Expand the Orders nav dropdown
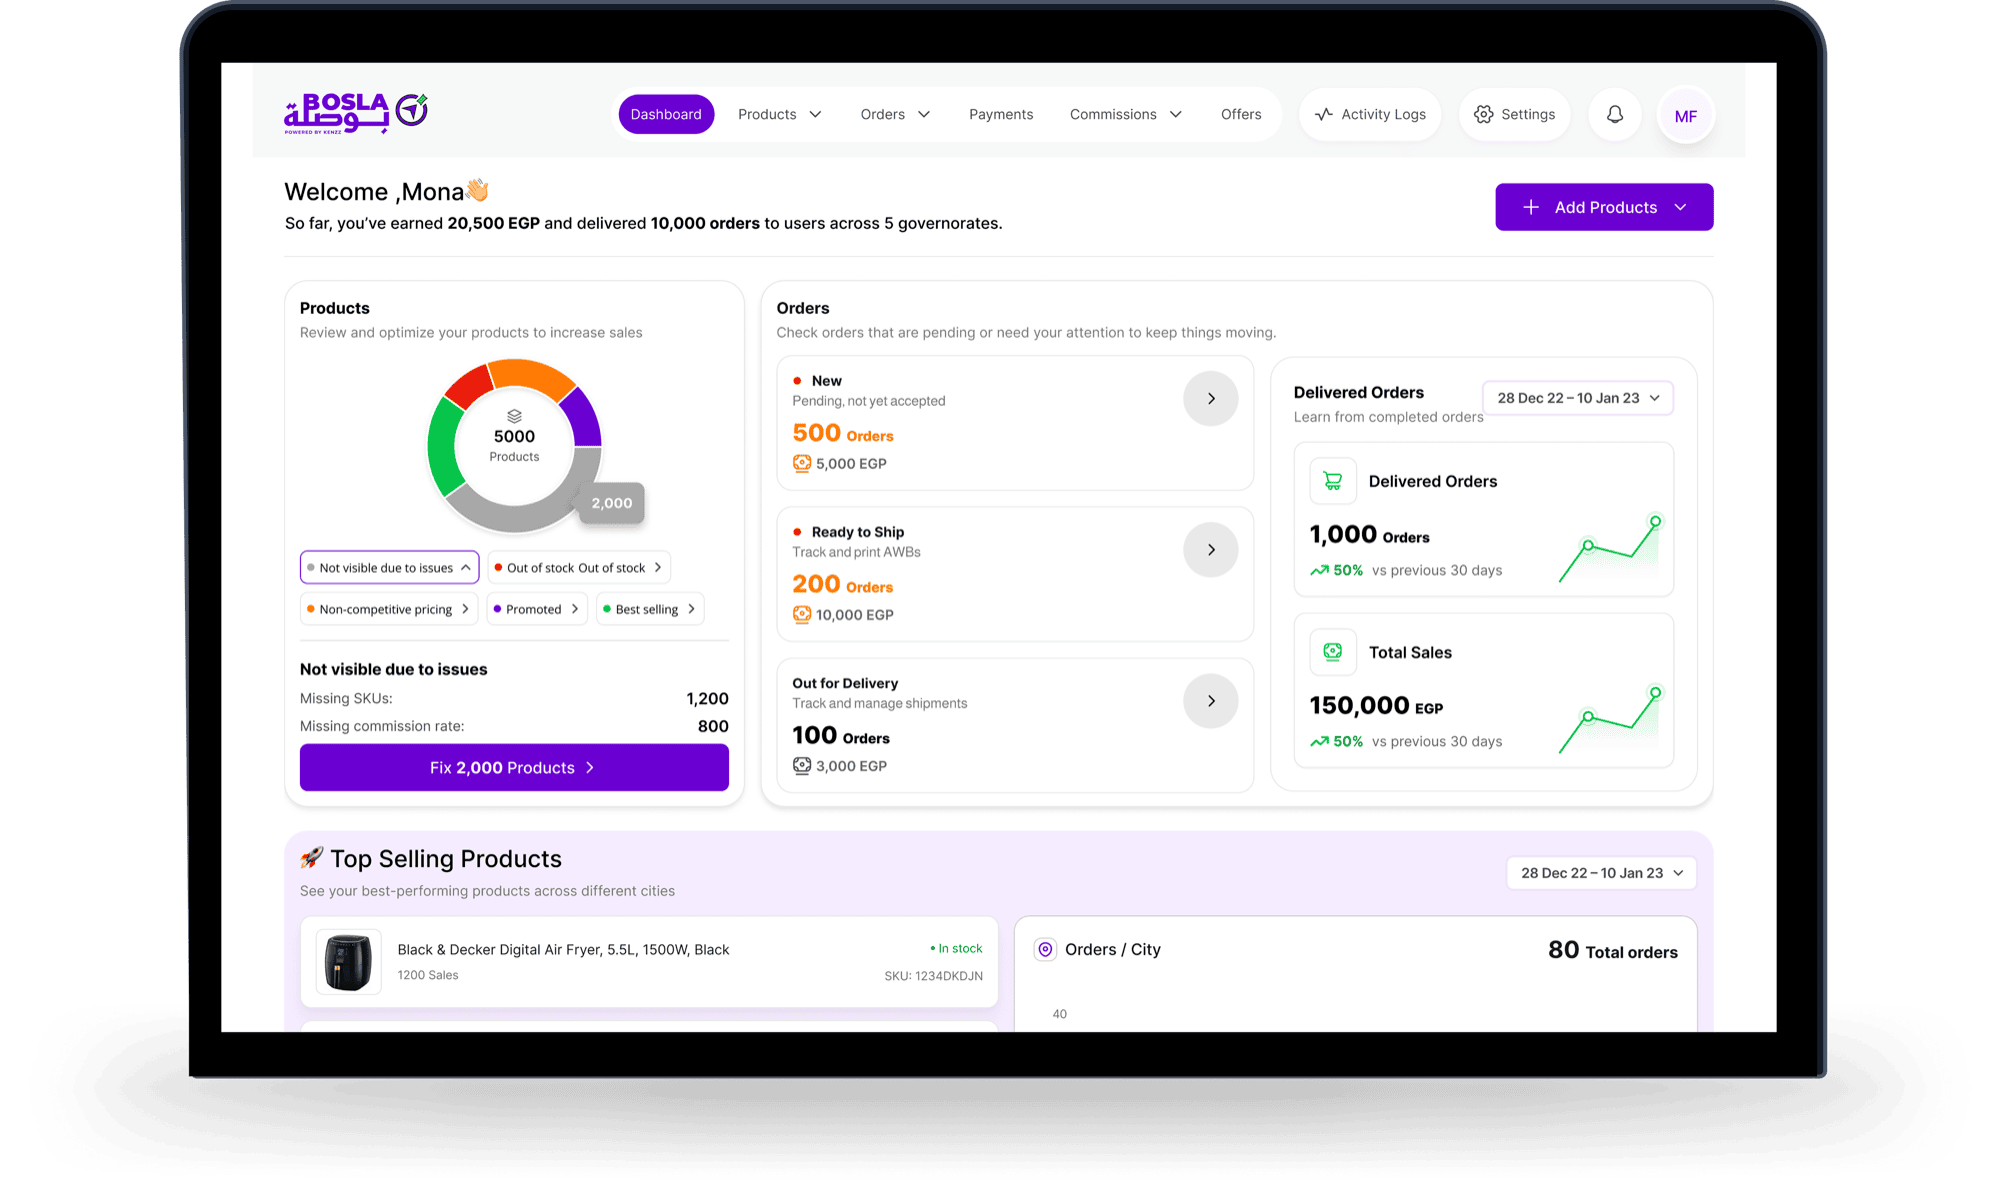 (x=924, y=114)
